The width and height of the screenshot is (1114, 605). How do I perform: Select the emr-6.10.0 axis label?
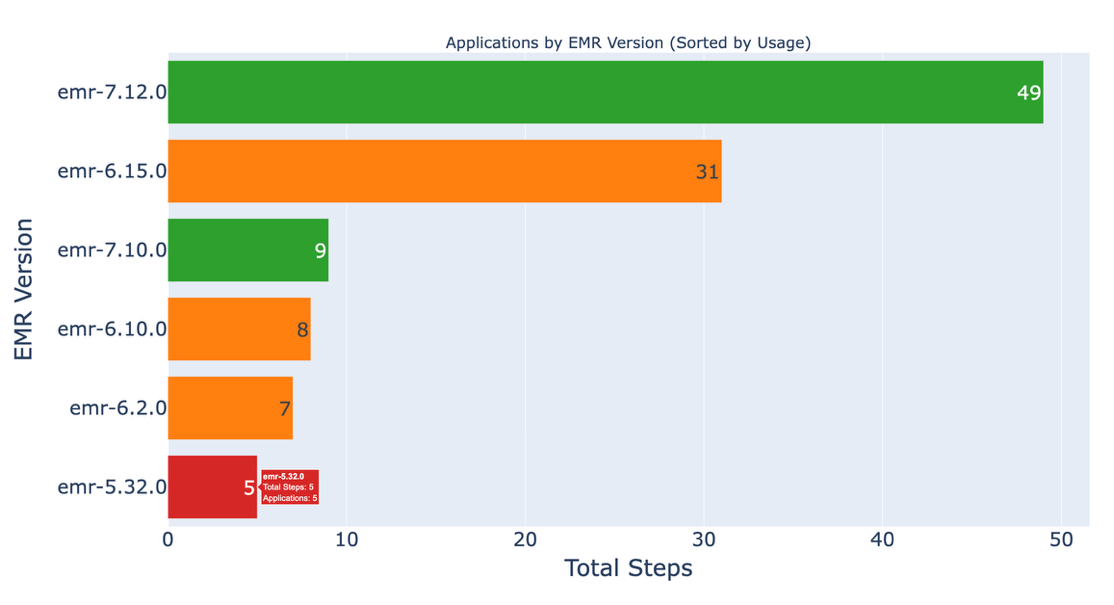[112, 329]
